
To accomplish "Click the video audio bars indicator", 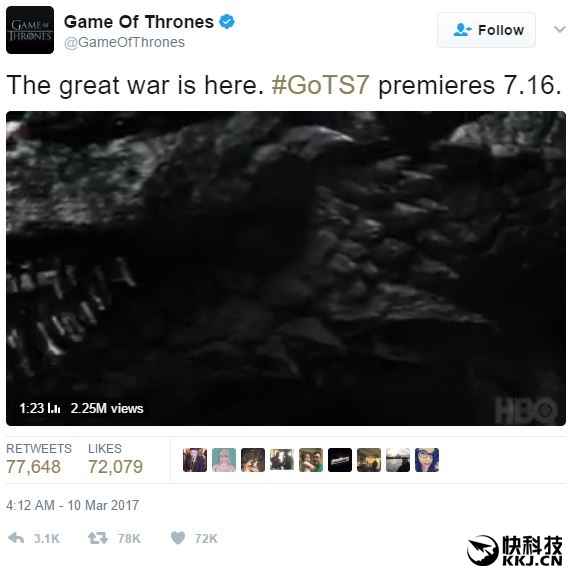I will (x=54, y=408).
